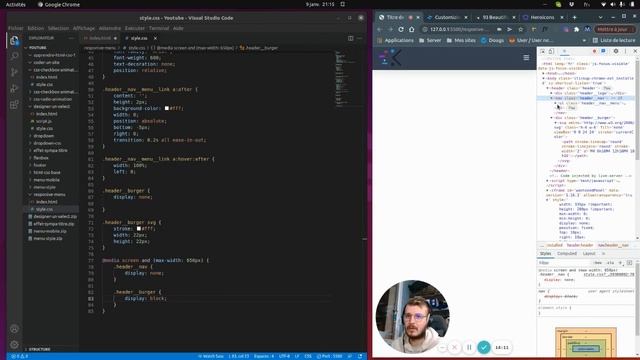Open the Extensions view in VS Code
The width and height of the screenshot is (640, 360).
(x=14, y=104)
